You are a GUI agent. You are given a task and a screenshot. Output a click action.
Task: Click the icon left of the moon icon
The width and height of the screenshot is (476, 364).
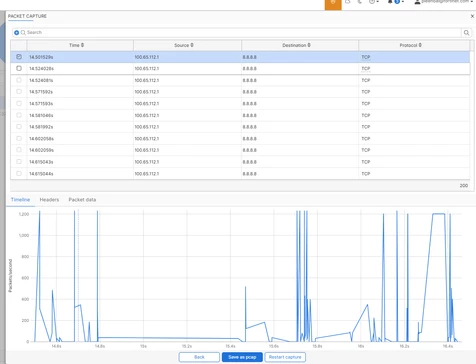pyautogui.click(x=348, y=2)
